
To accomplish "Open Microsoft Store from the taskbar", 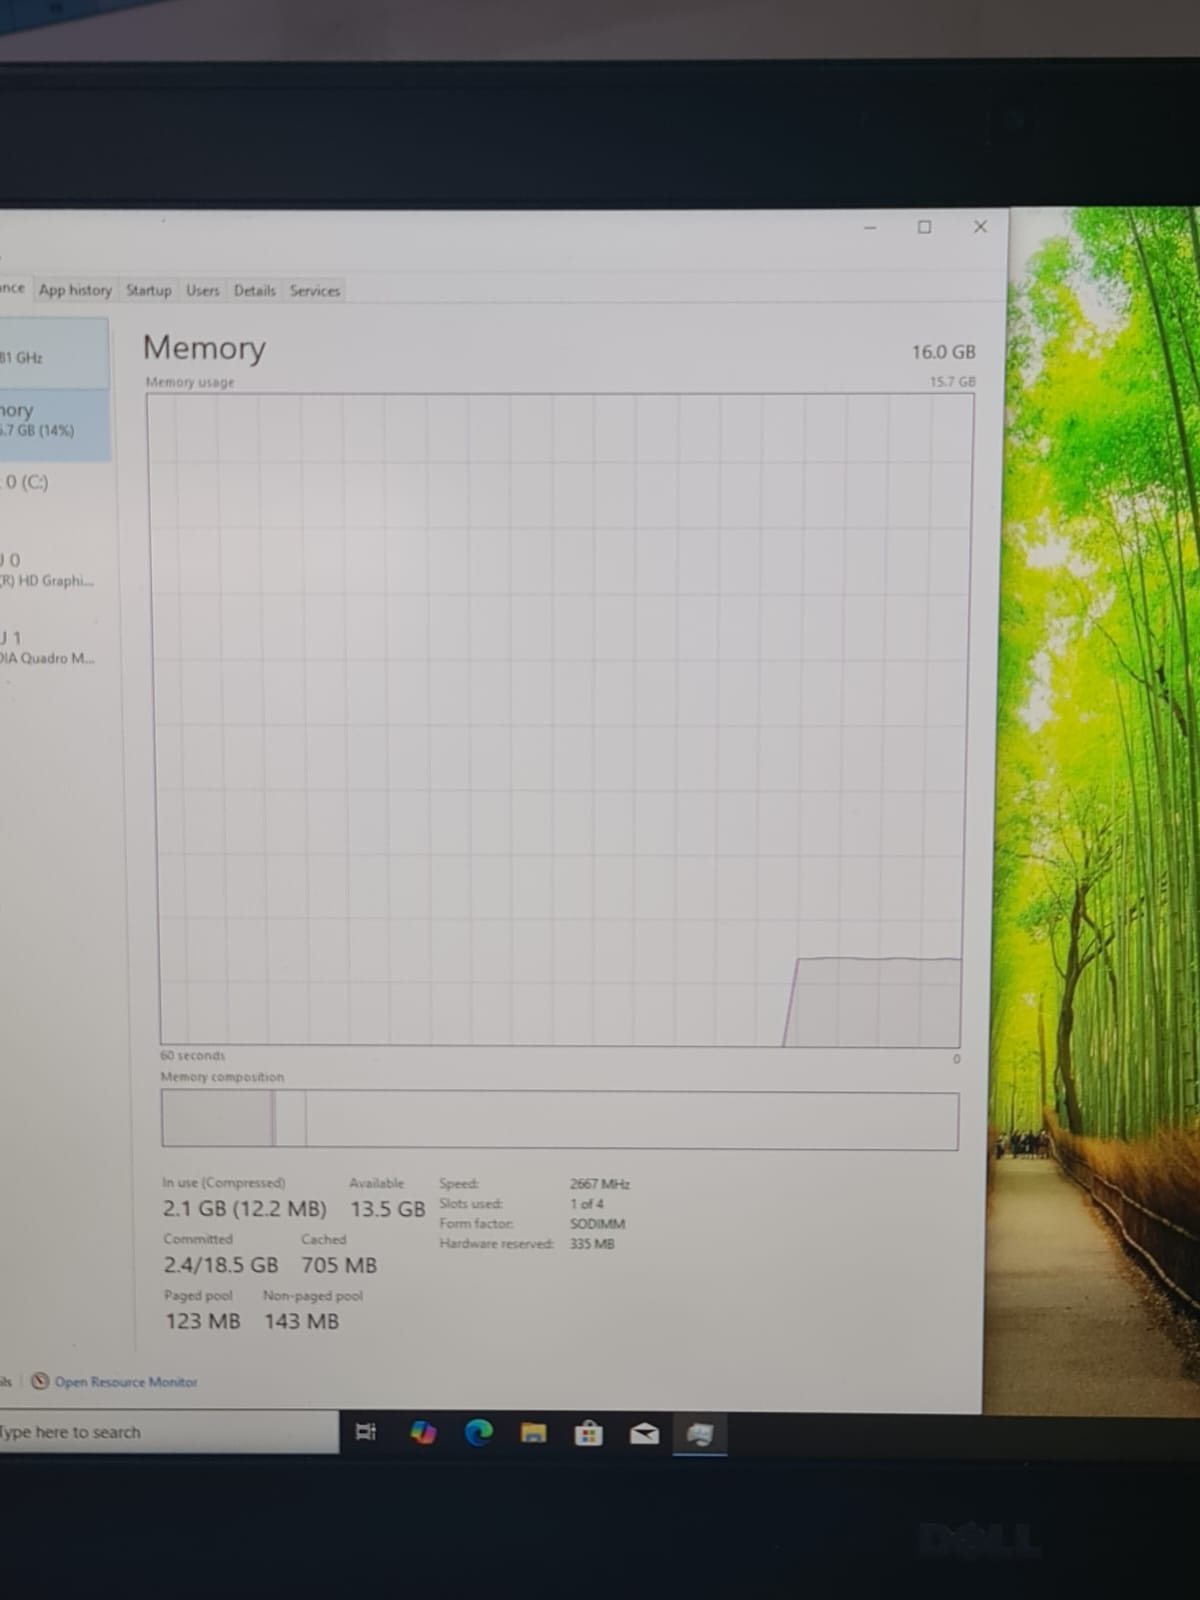I will click(589, 1434).
